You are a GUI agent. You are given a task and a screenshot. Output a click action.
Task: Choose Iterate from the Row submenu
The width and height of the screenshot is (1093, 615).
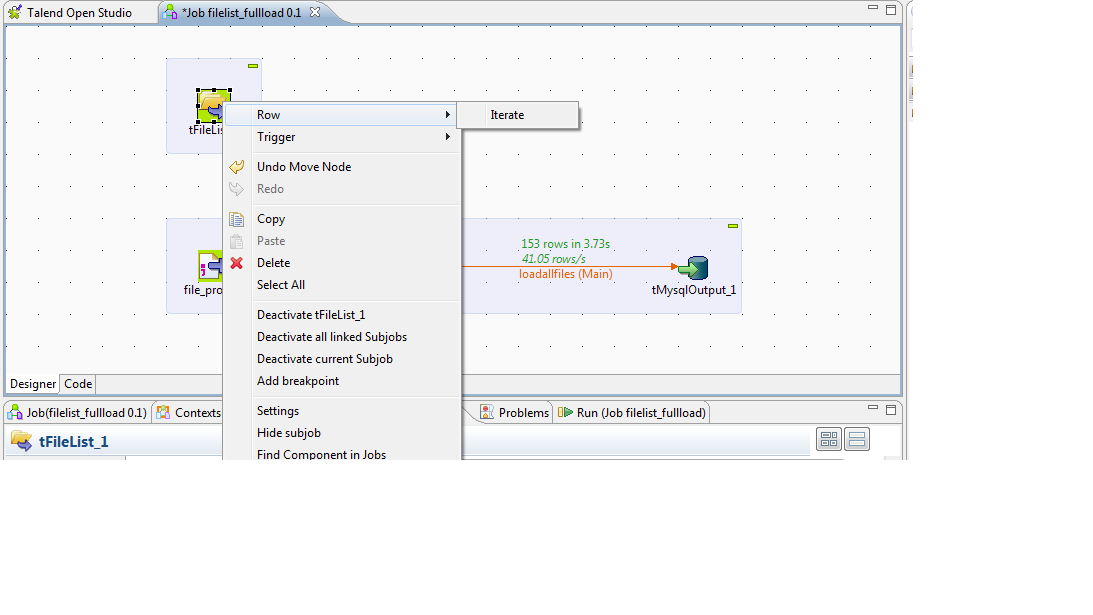tap(517, 115)
